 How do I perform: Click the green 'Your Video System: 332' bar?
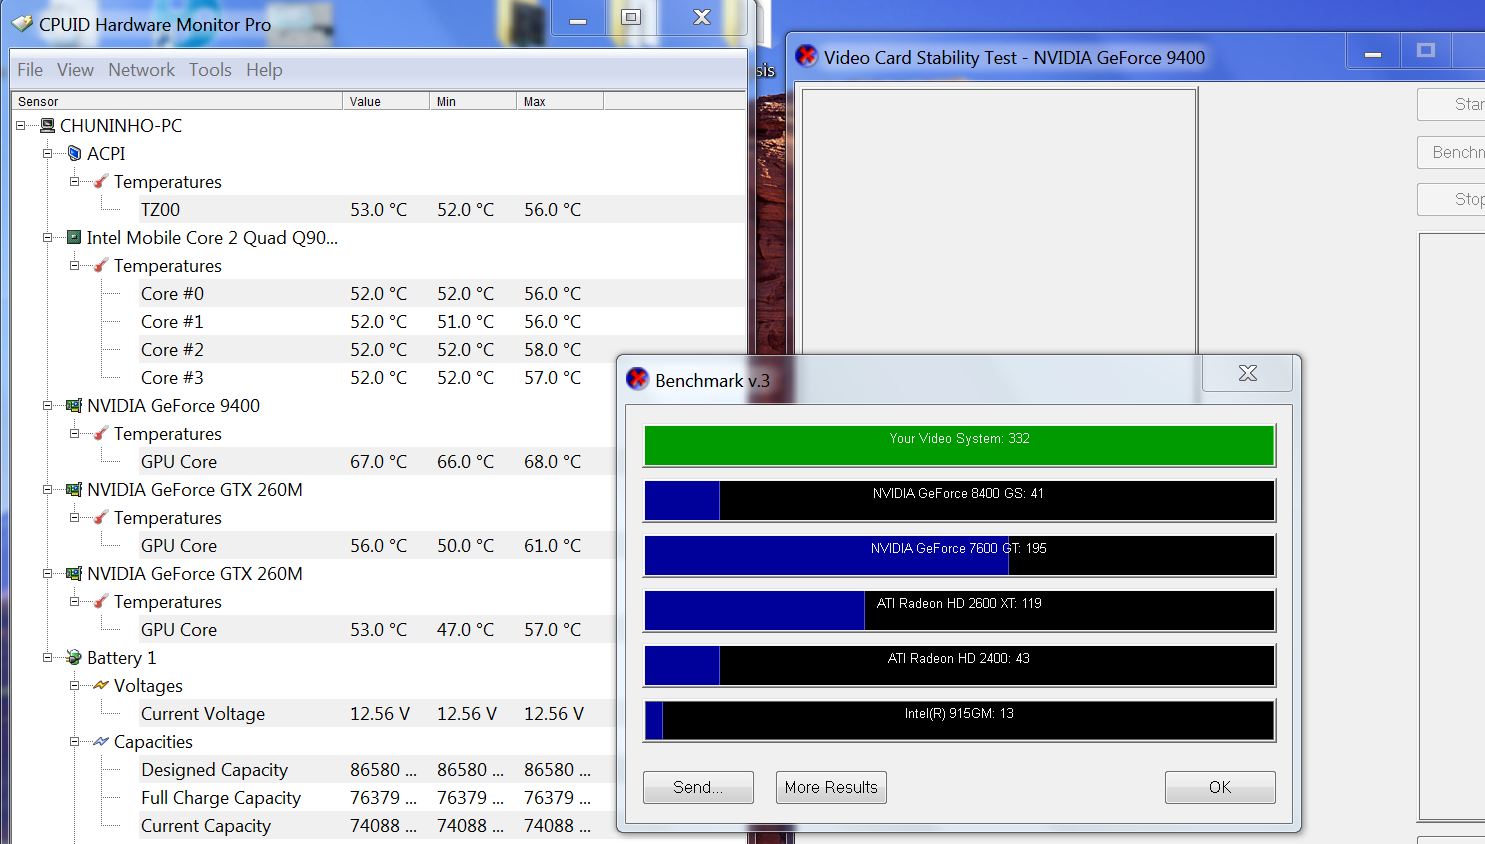tap(959, 445)
